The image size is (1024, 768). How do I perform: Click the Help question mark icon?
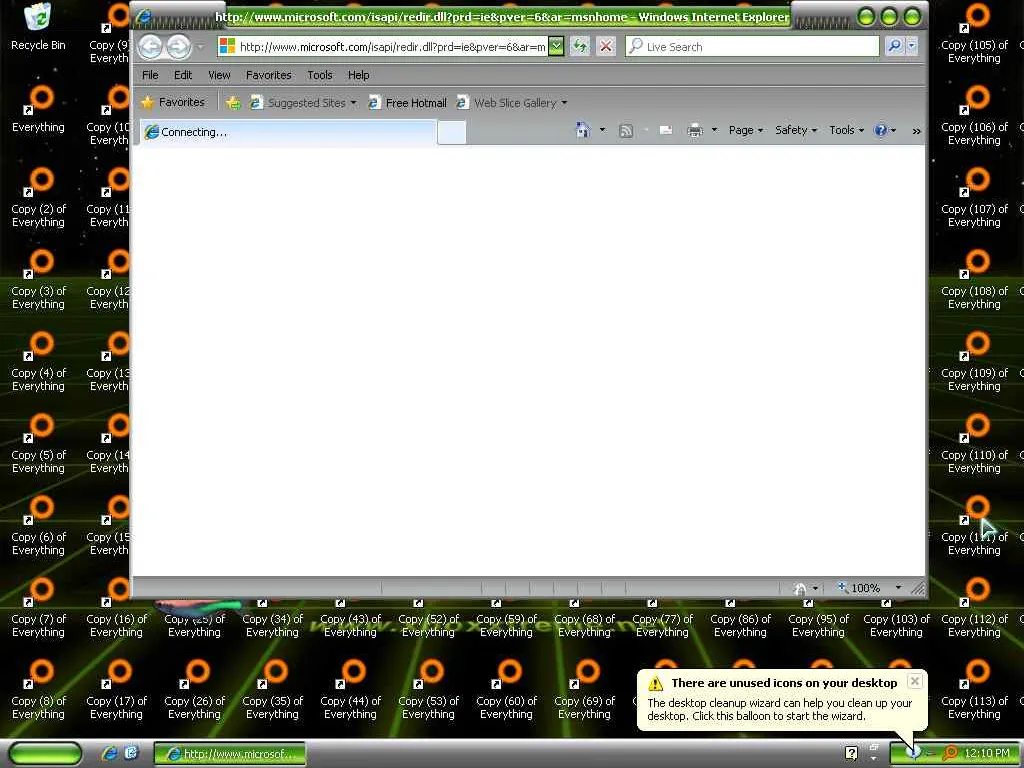tap(880, 130)
